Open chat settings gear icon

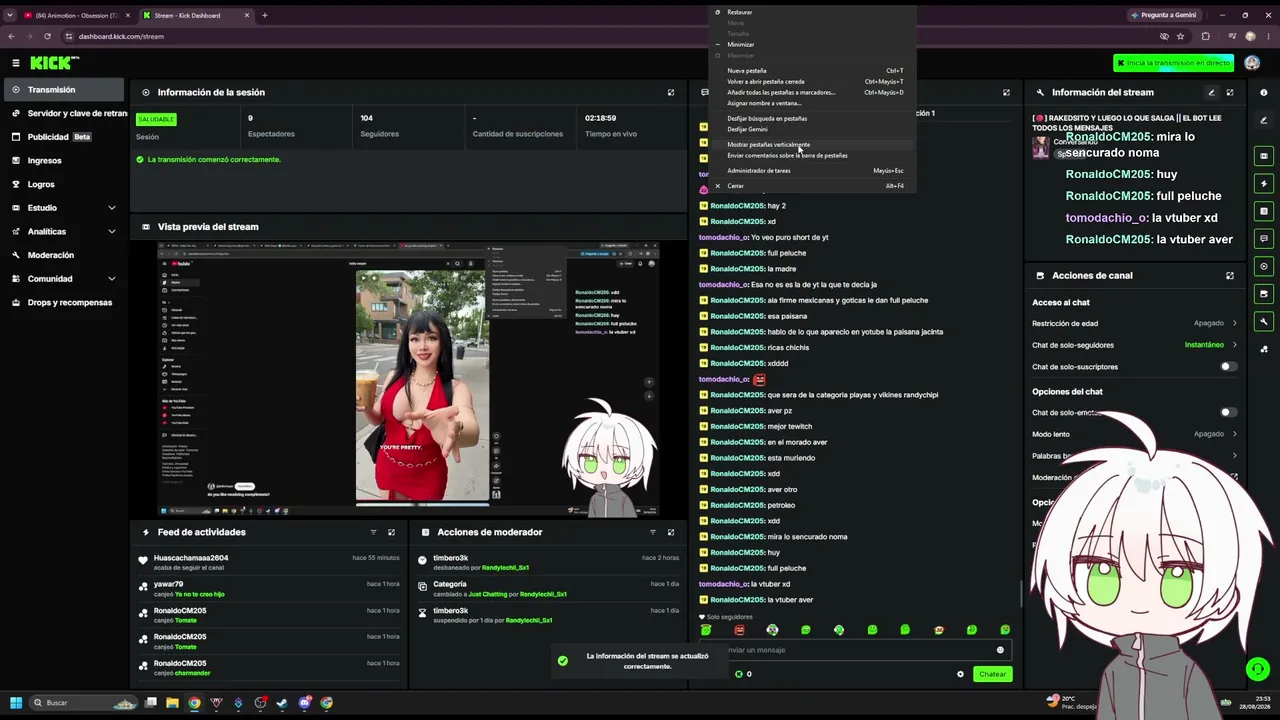[x=960, y=674]
